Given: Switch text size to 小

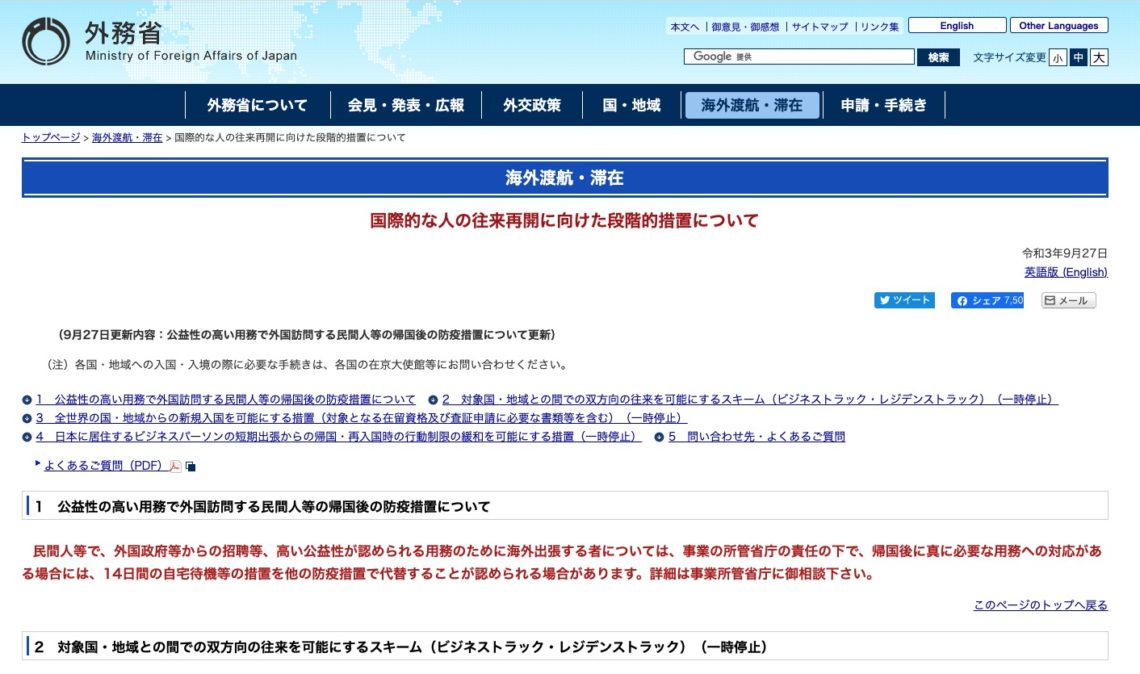Looking at the screenshot, I should coord(1056,58).
